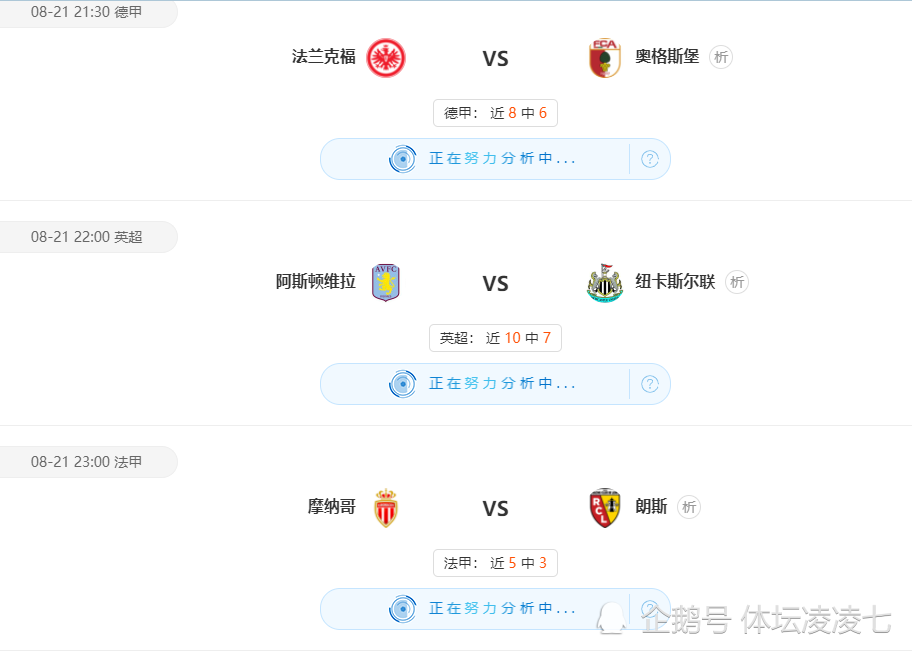Open analysis icon beside 纽卡斯尔联
This screenshot has width=912, height=651.
[x=737, y=282]
